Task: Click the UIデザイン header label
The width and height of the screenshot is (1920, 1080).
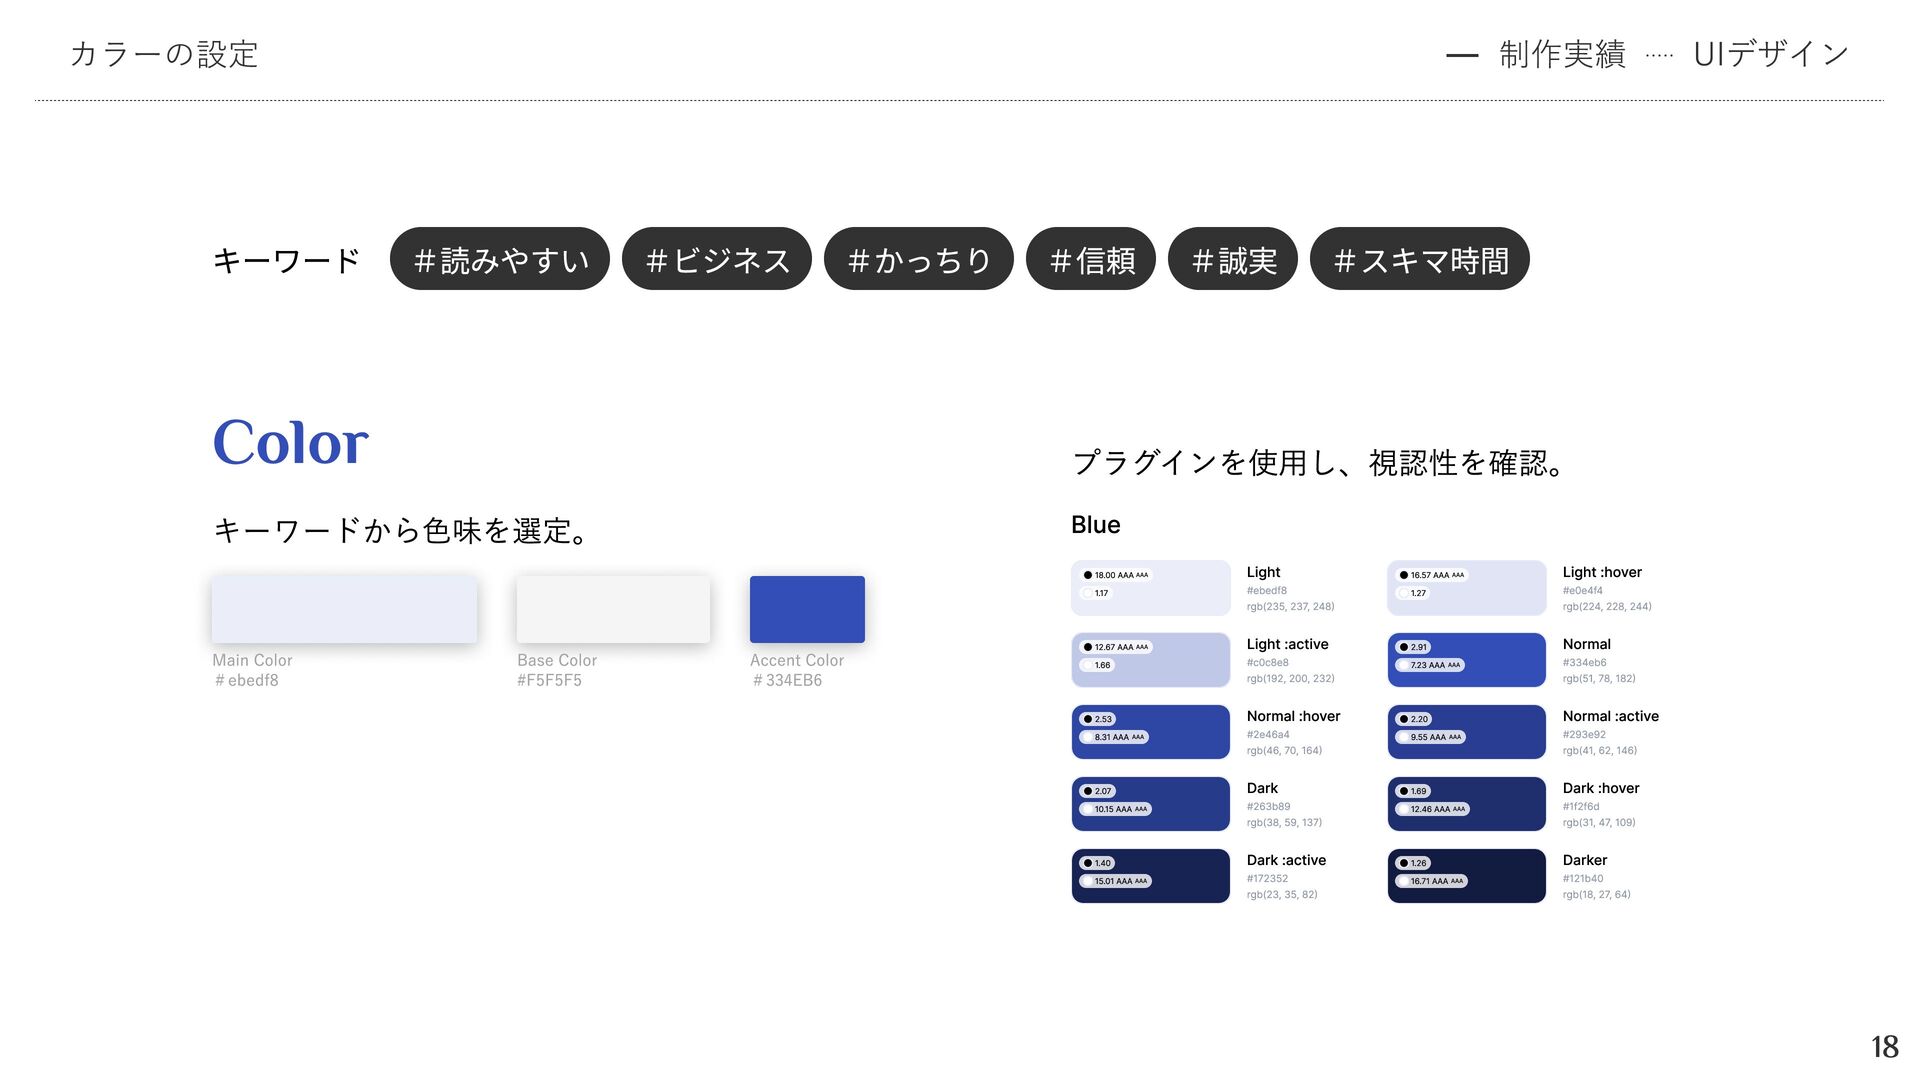Action: [1770, 54]
